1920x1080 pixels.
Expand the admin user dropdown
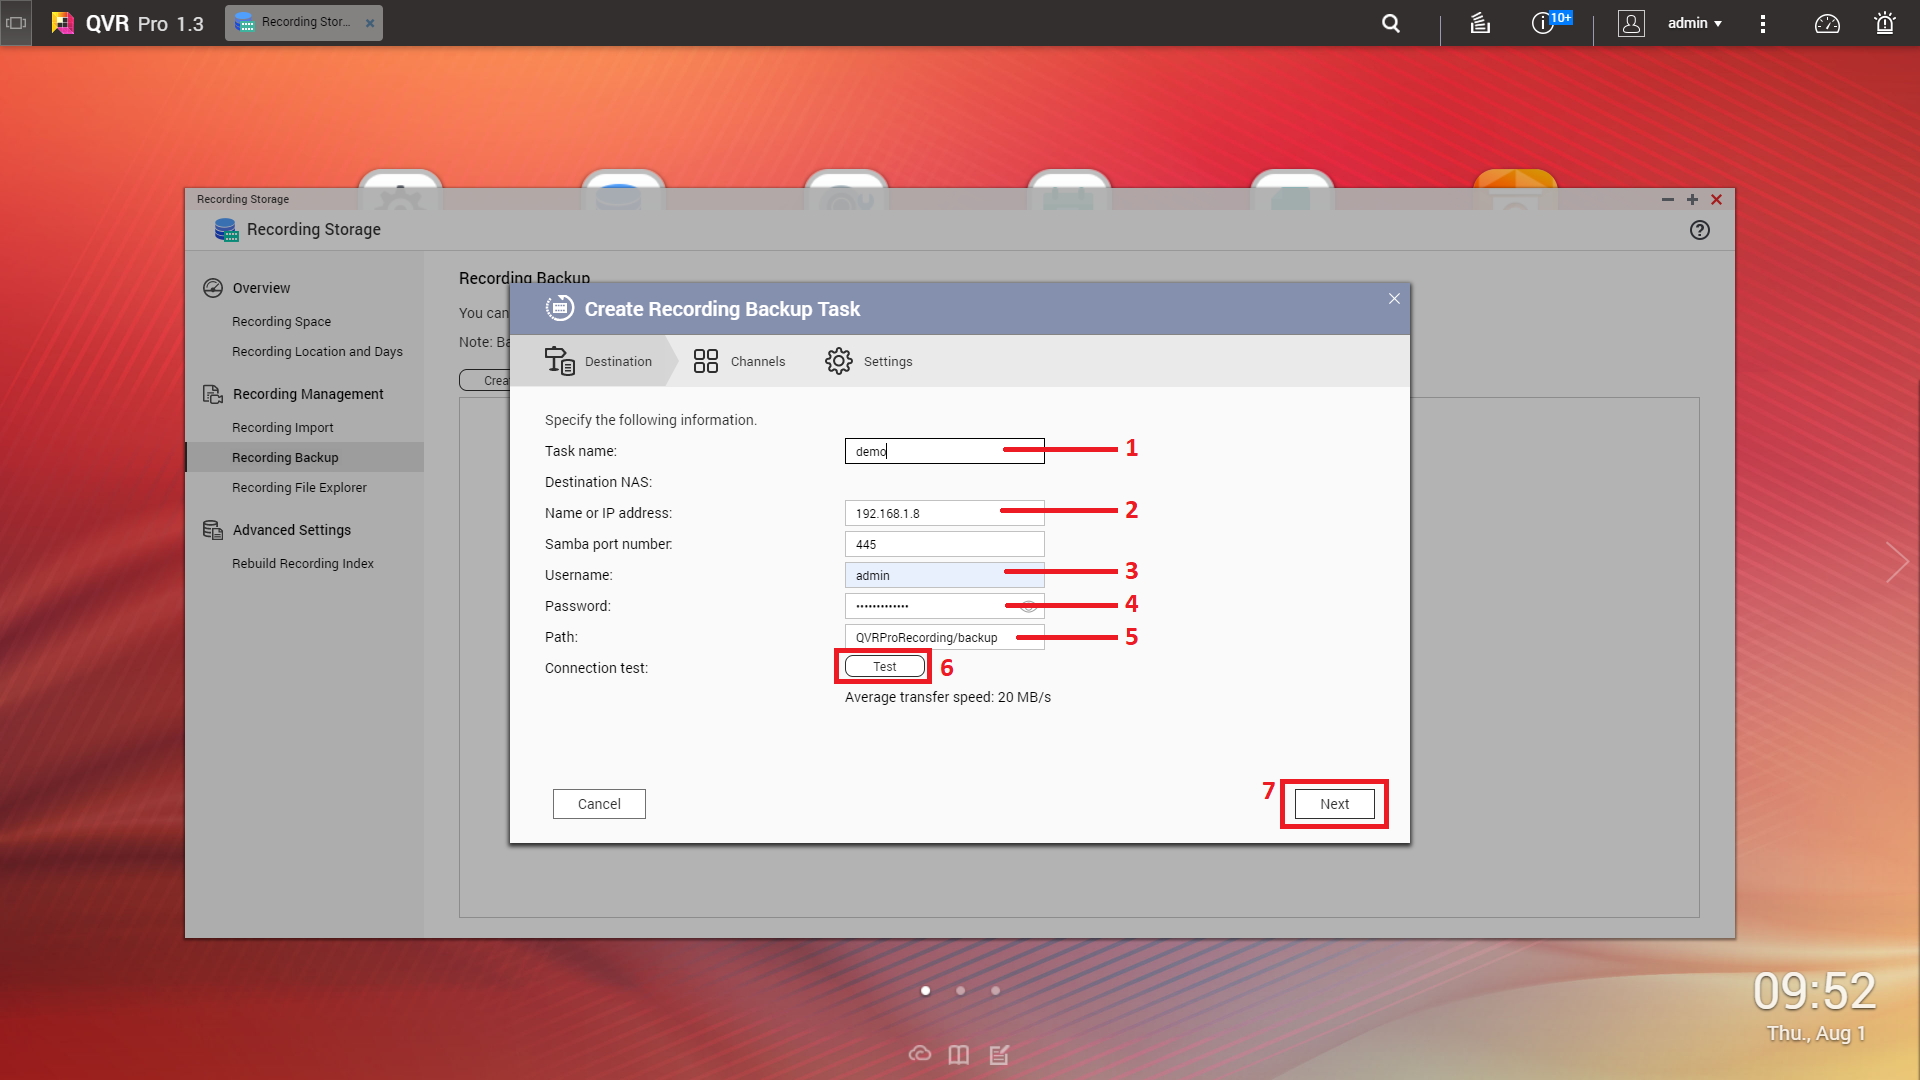click(1694, 23)
